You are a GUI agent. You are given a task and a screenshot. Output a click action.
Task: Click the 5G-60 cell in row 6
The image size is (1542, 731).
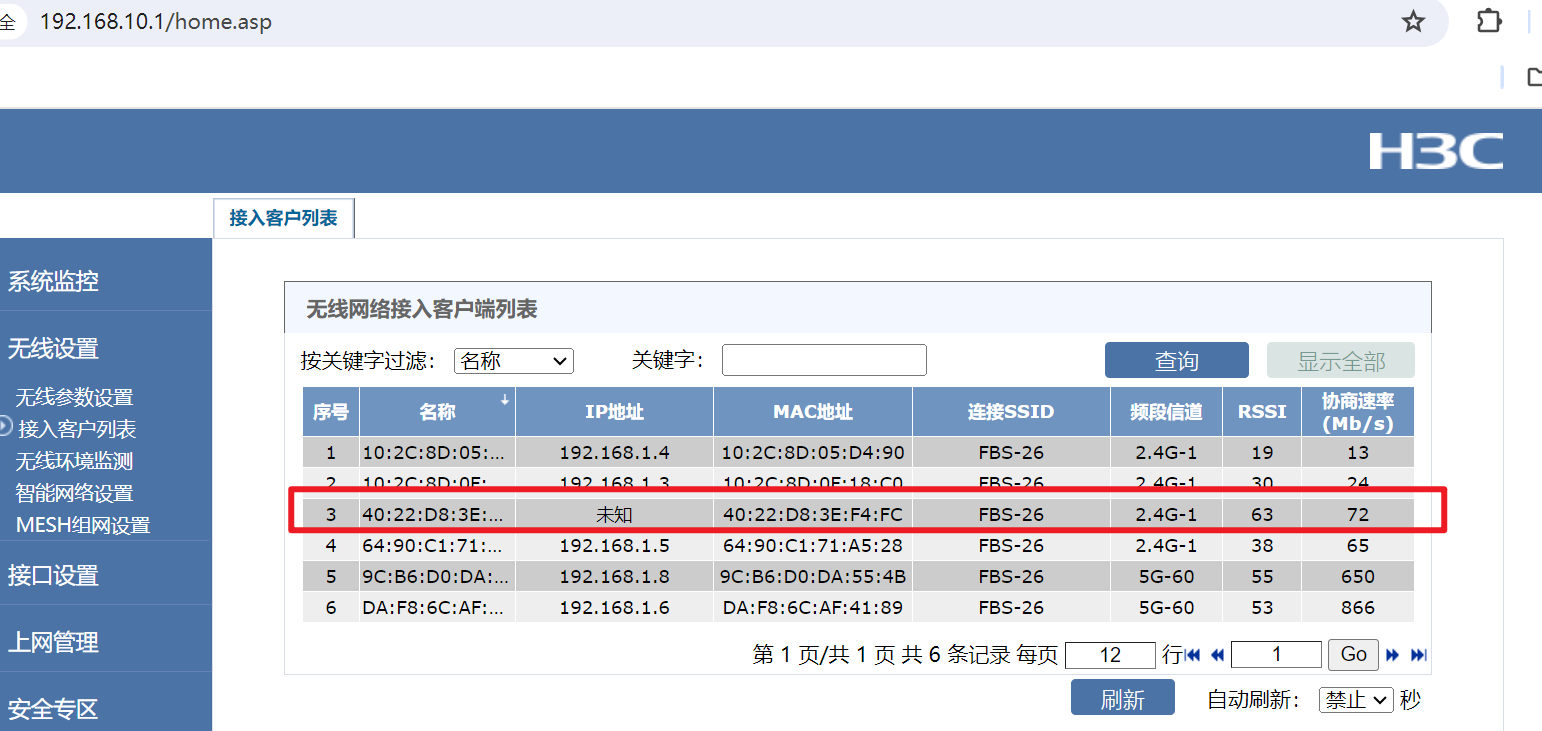[1166, 608]
